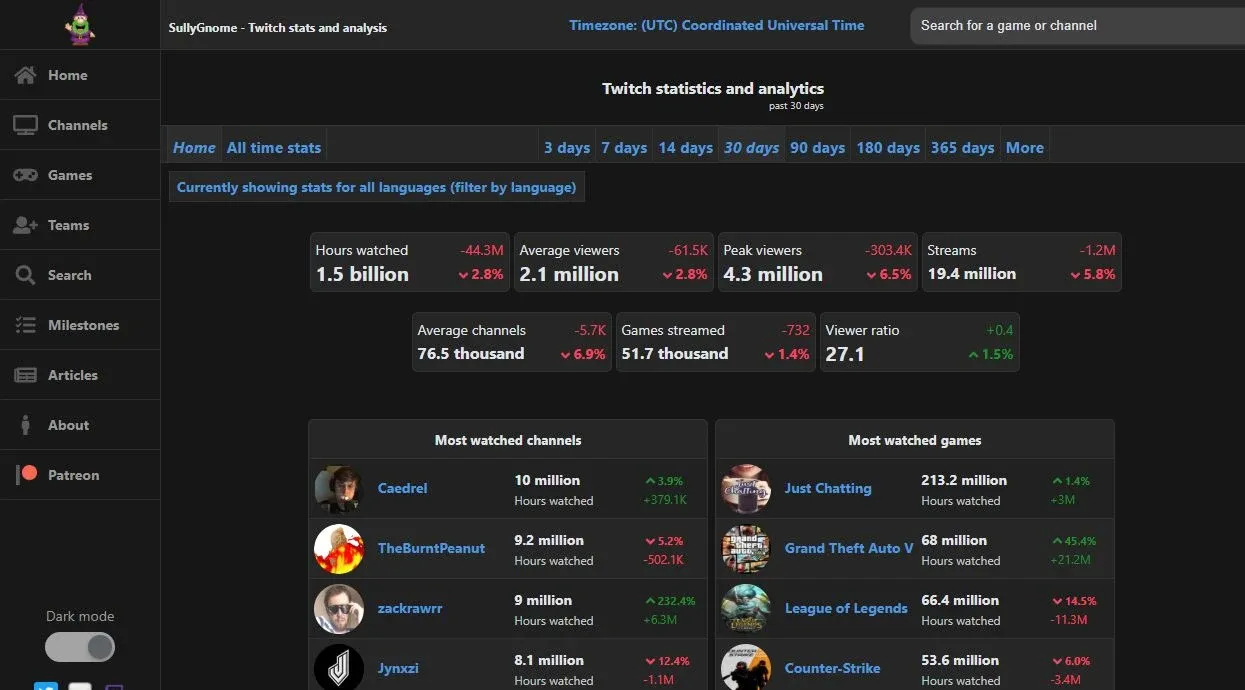Open the More time range options

click(1025, 147)
